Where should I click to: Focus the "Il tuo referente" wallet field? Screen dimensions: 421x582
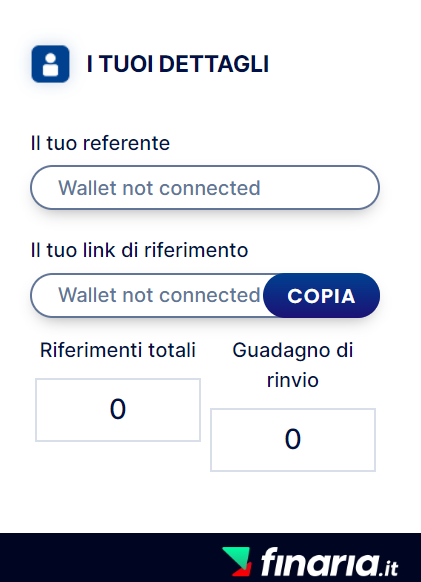pyautogui.click(x=205, y=187)
